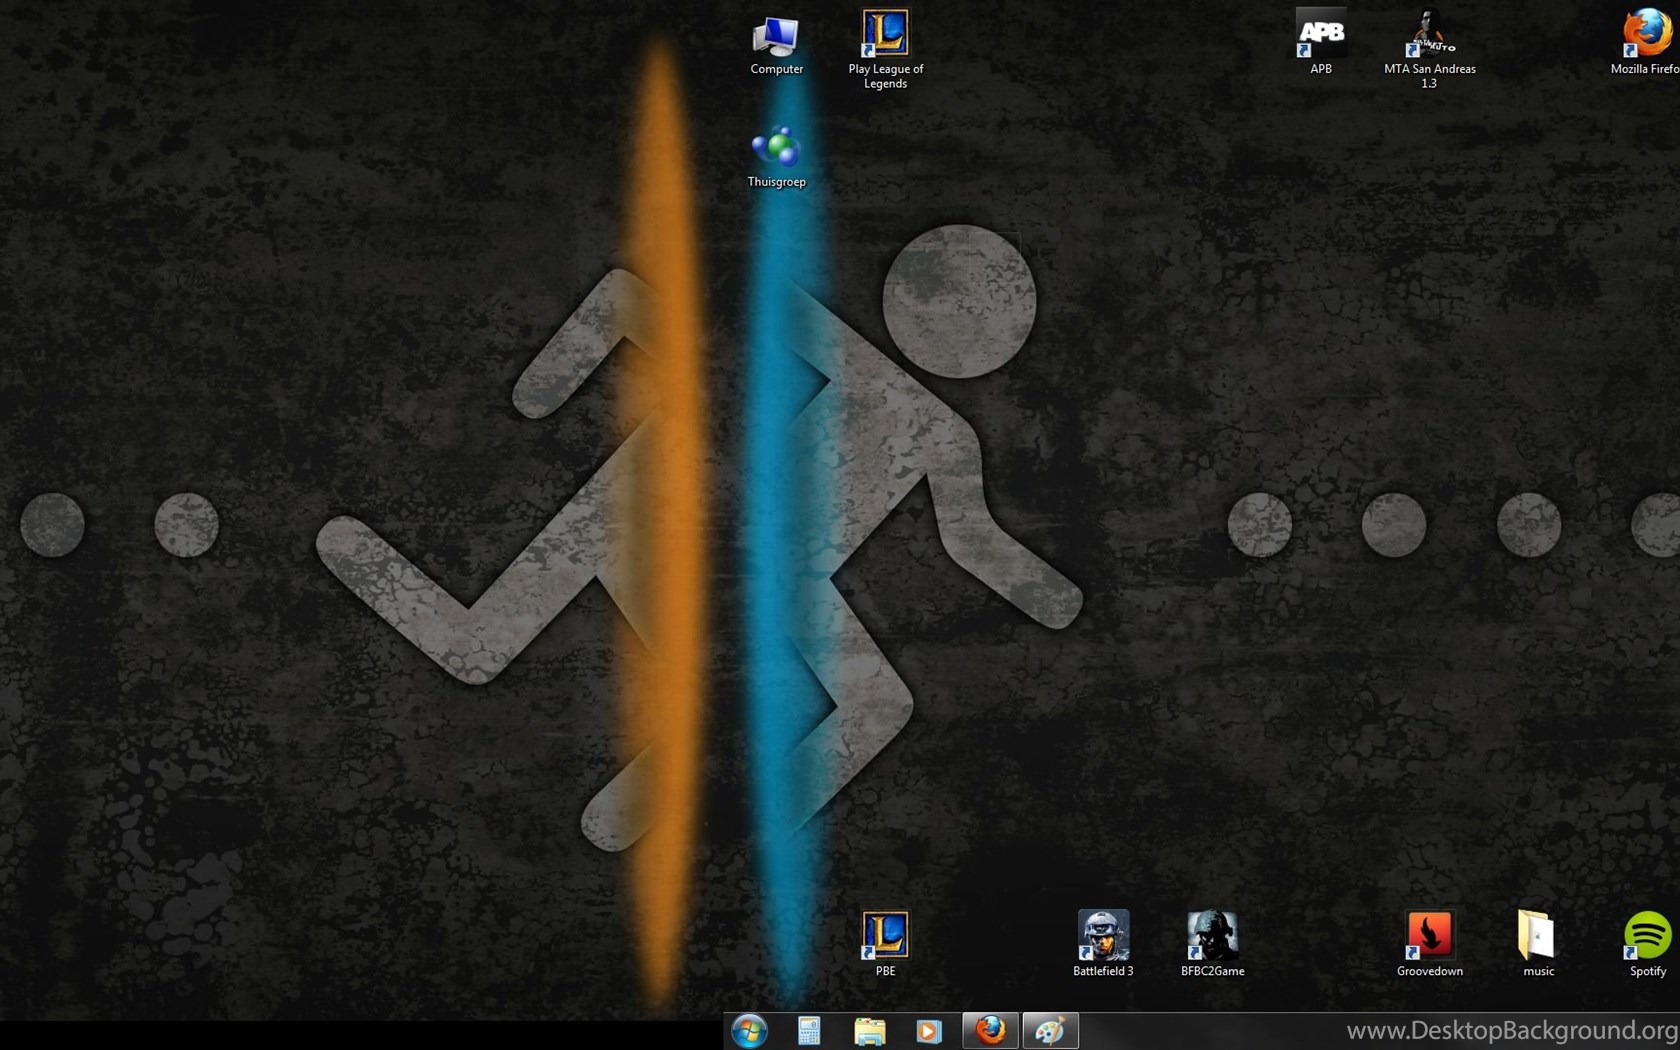Screen dimensions: 1680x1050
Task: Launch Windows Media Player from the taskbar
Action: [x=929, y=1031]
